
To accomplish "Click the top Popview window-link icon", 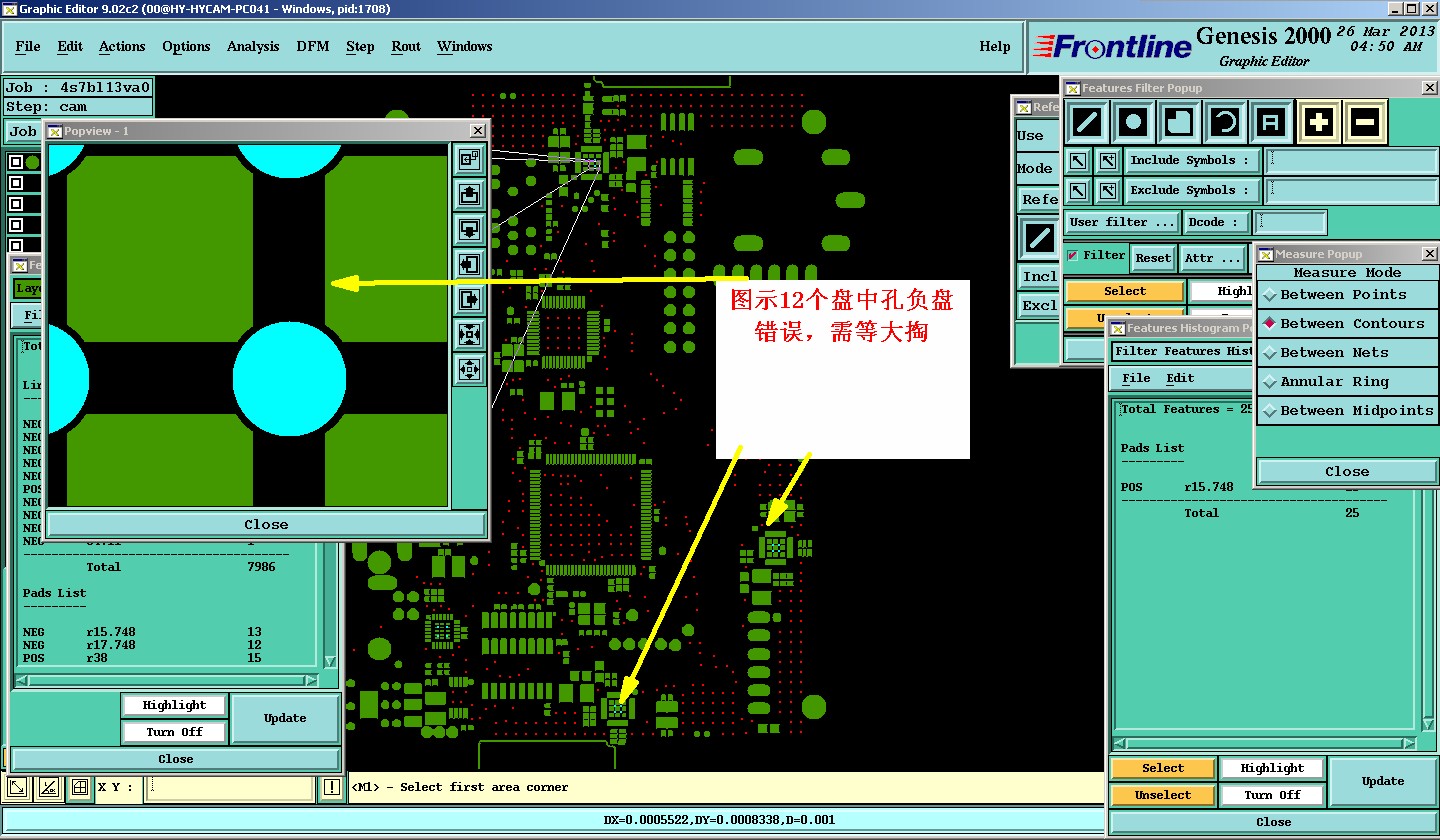I will click(469, 158).
